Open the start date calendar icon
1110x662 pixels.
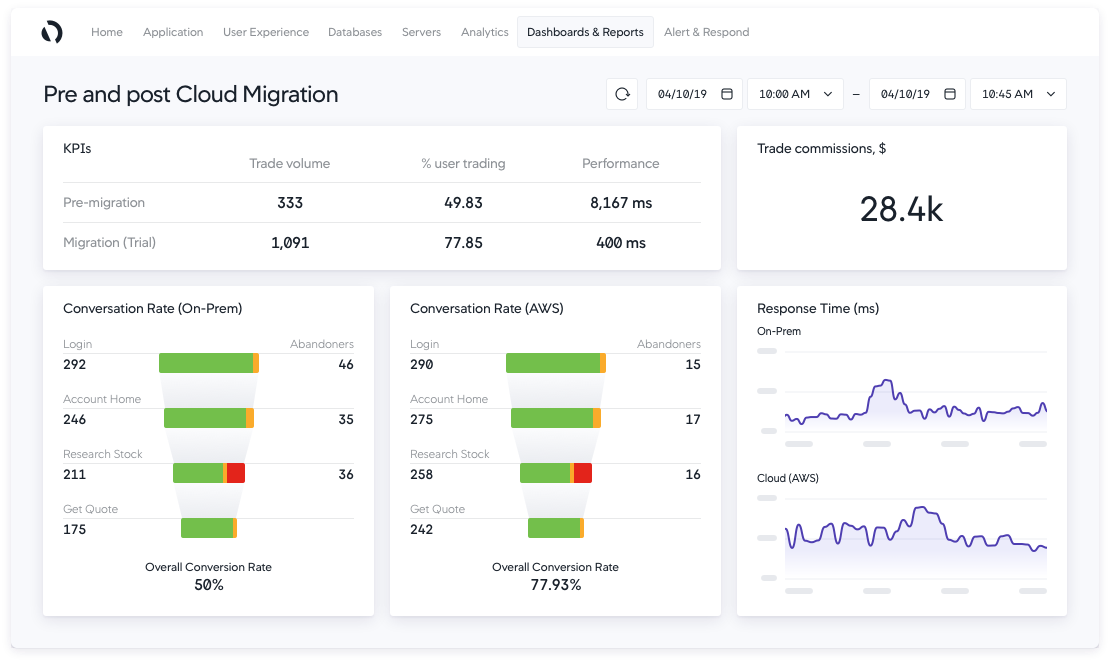tap(726, 94)
